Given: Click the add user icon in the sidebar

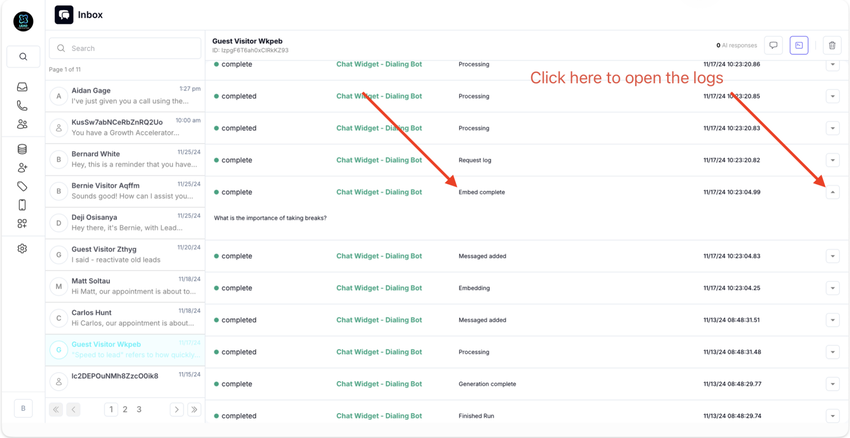Looking at the screenshot, I should pos(22,168).
